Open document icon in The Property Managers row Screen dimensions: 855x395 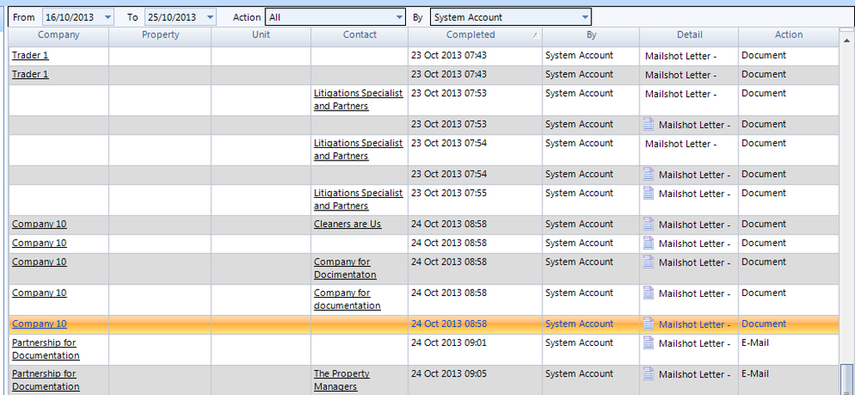pyautogui.click(x=648, y=374)
